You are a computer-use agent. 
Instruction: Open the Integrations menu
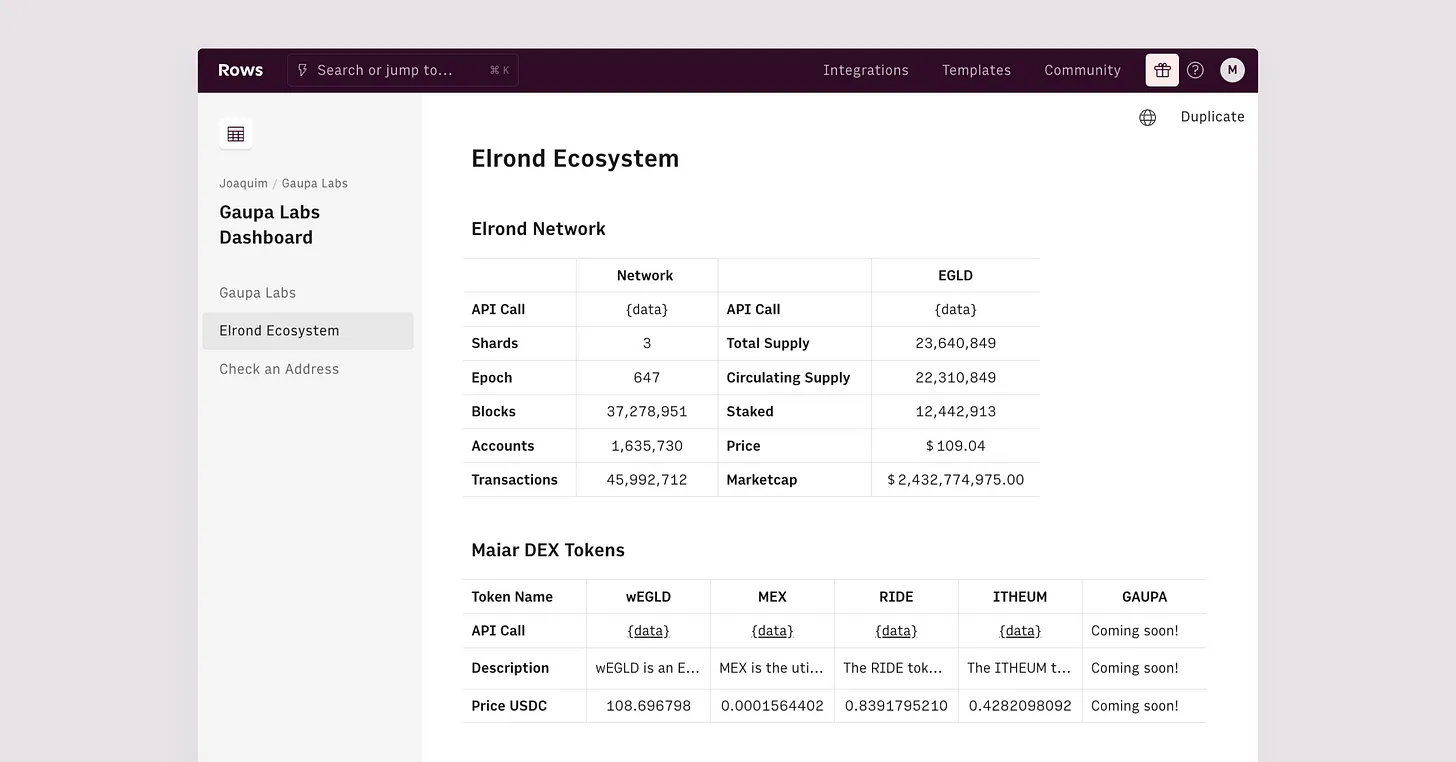pos(866,70)
